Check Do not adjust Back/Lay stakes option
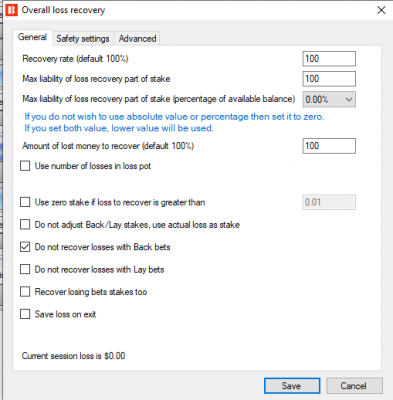 click(x=25, y=225)
